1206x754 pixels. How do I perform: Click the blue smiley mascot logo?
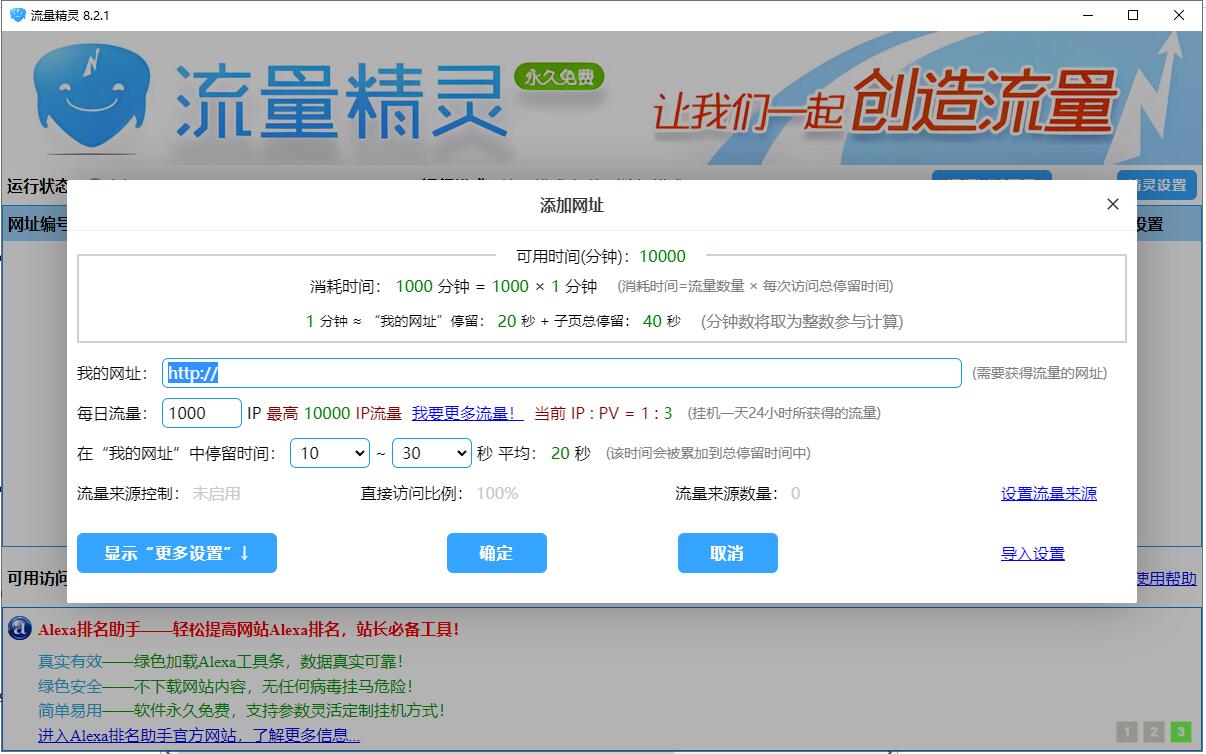(91, 99)
